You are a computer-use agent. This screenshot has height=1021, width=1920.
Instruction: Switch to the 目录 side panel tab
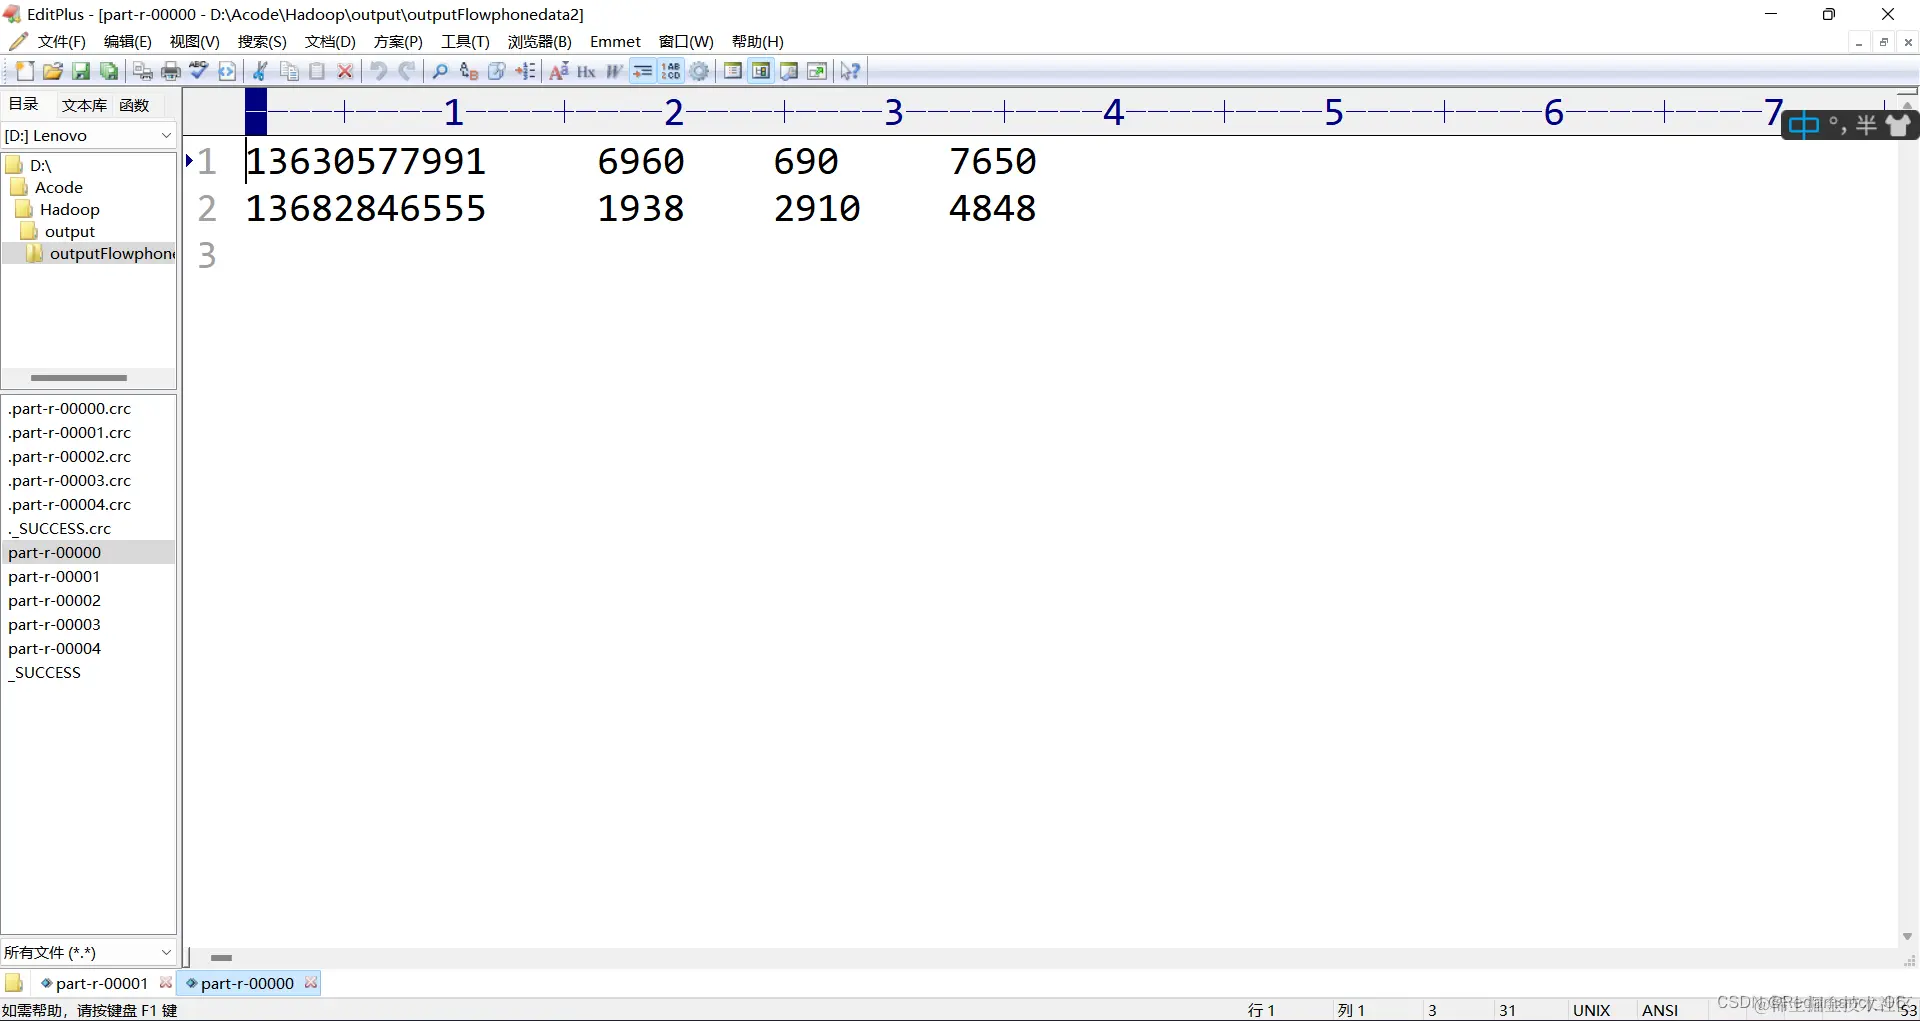24,104
